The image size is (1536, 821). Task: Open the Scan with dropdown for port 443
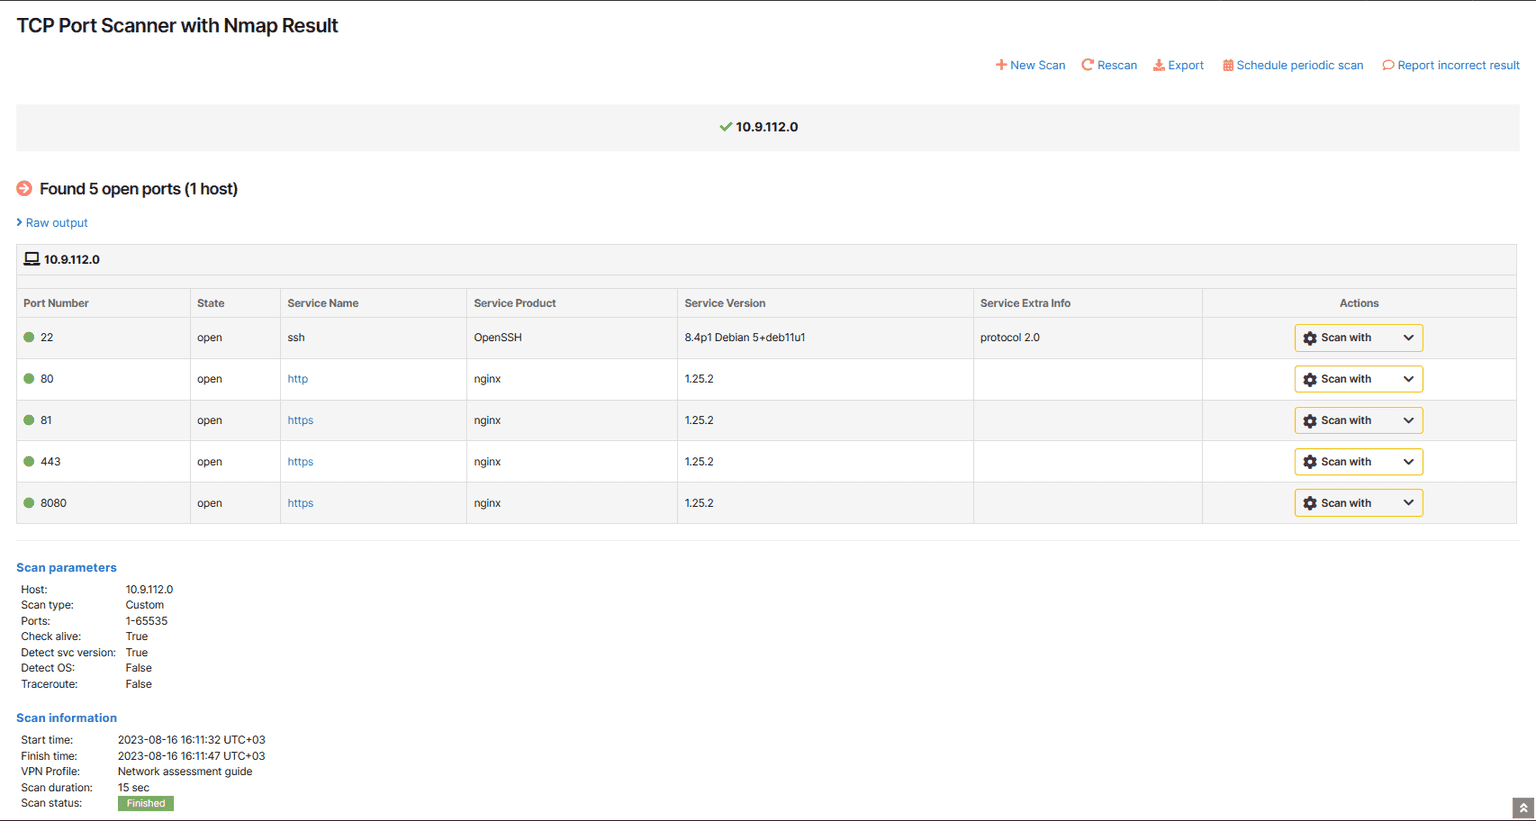(1408, 461)
